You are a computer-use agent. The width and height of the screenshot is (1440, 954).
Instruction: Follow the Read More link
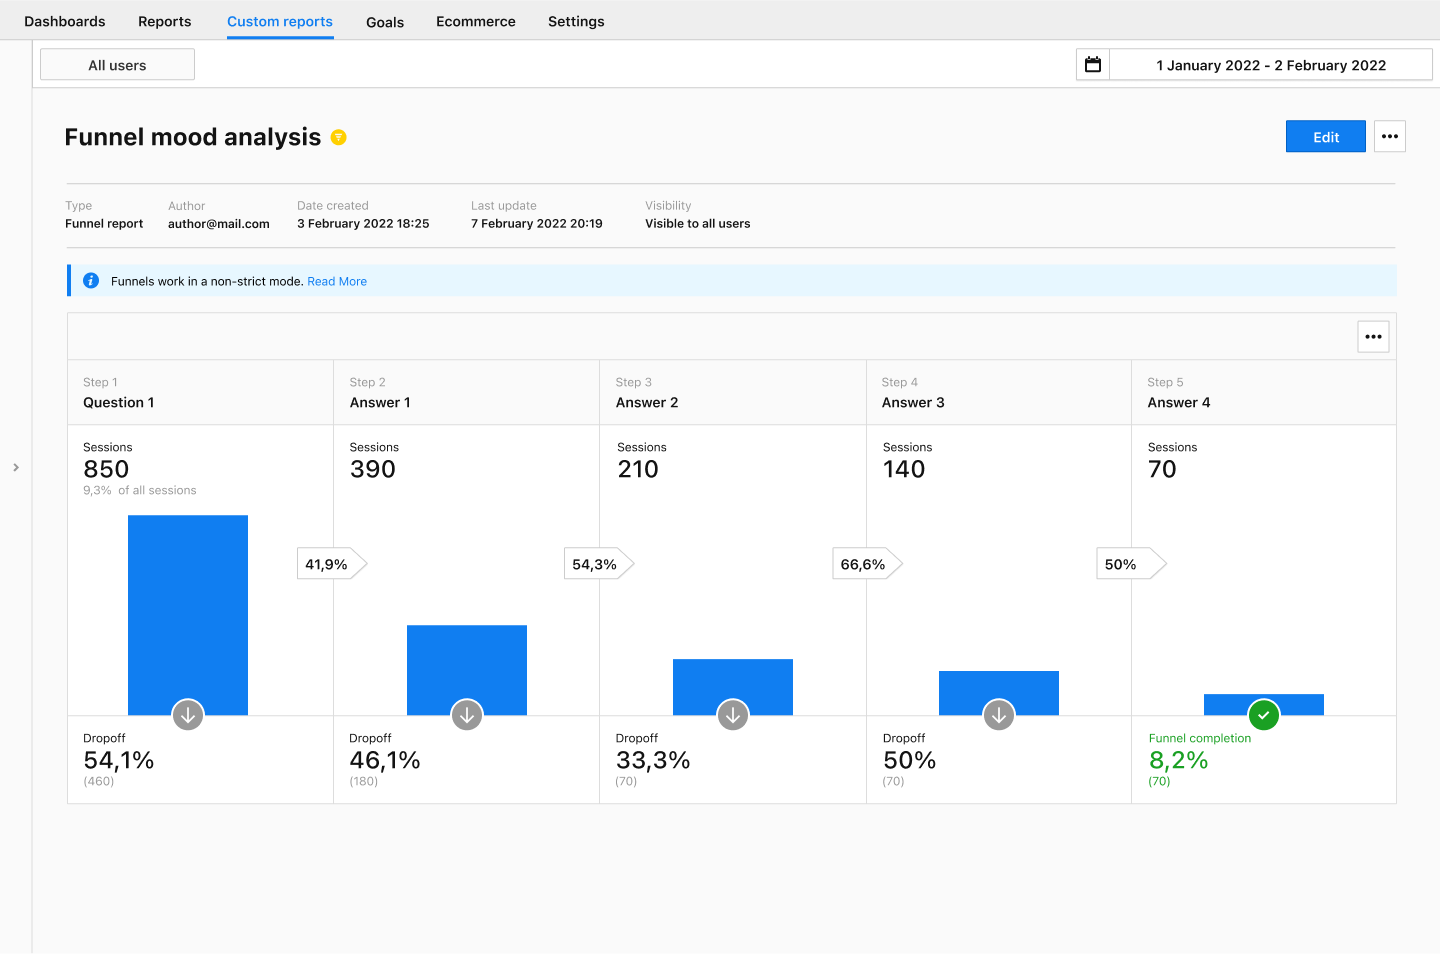337,281
